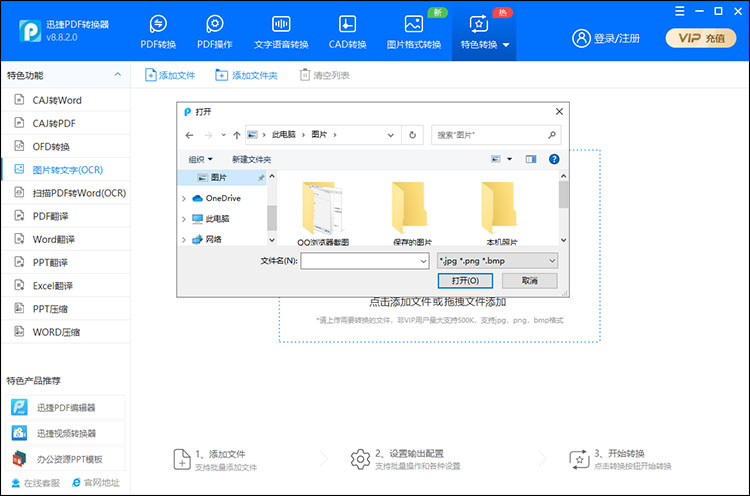Expand the OneDrive tree node
The height and width of the screenshot is (496, 750).
coord(184,198)
